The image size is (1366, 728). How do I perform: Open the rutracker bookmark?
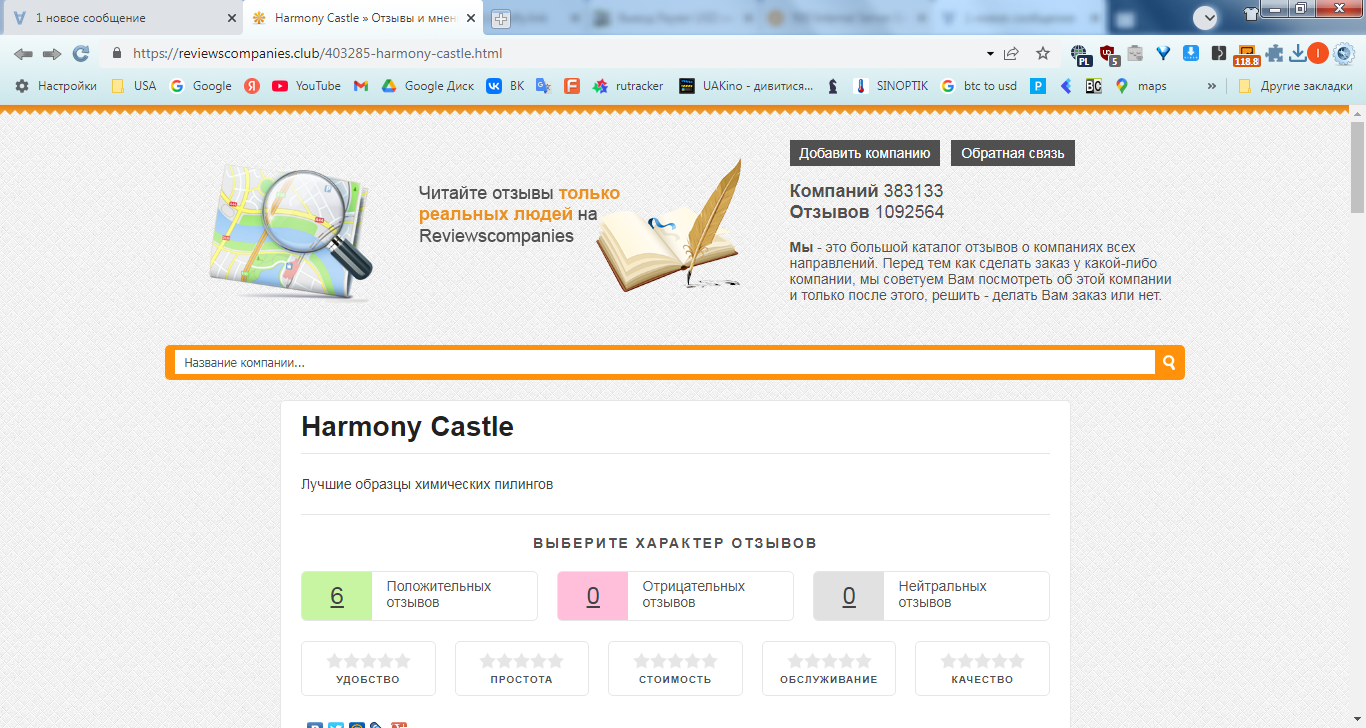click(x=628, y=86)
